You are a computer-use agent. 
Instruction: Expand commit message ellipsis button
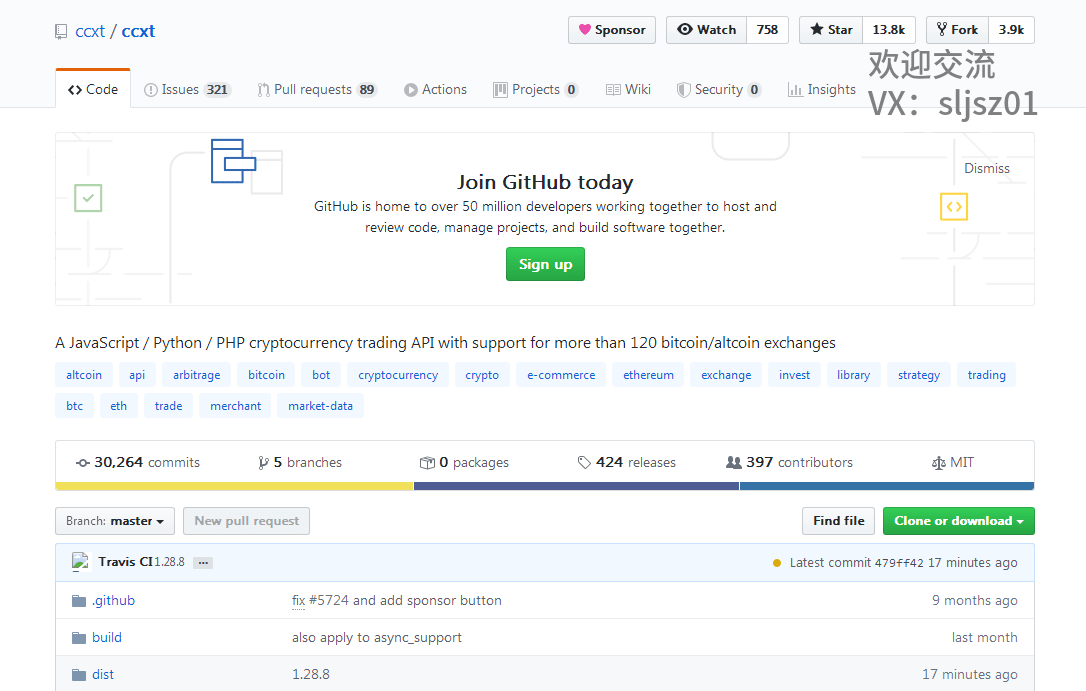pyautogui.click(x=203, y=563)
